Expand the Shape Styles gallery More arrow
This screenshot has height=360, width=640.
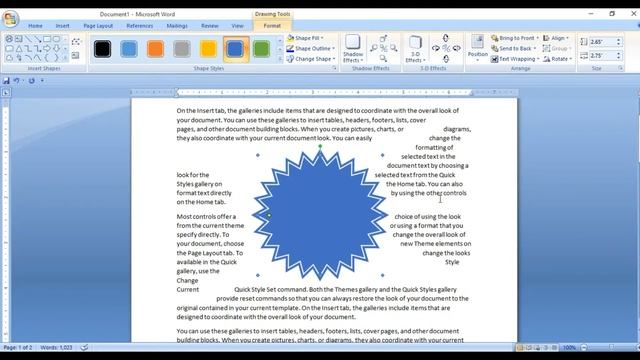pyautogui.click(x=280, y=59)
